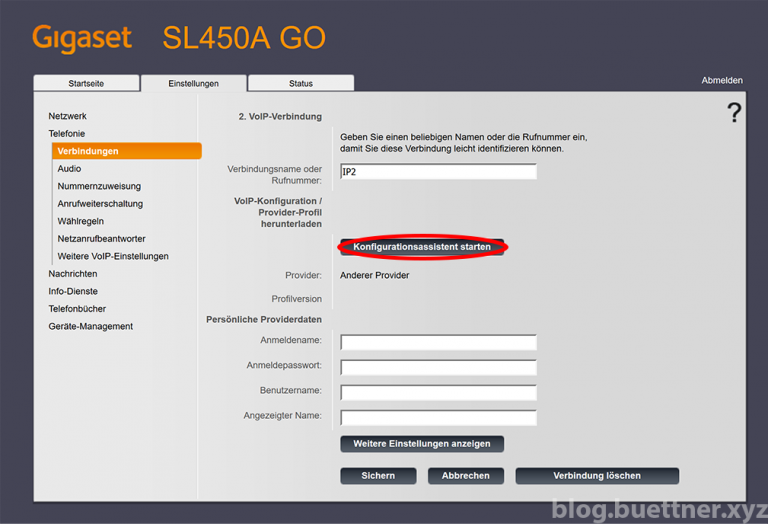Open Geräte-Management in the sidebar
Screen dimensions: 768x524
click(x=91, y=327)
